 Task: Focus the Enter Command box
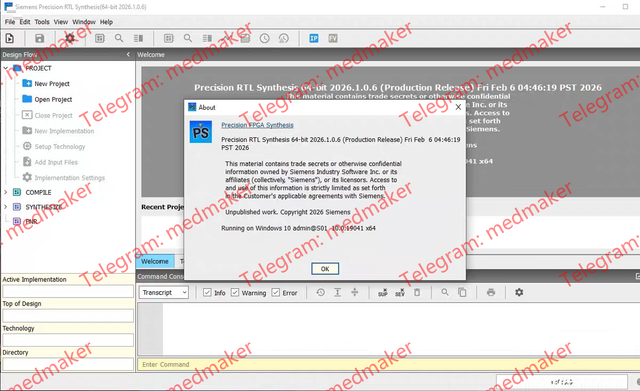click(x=389, y=364)
